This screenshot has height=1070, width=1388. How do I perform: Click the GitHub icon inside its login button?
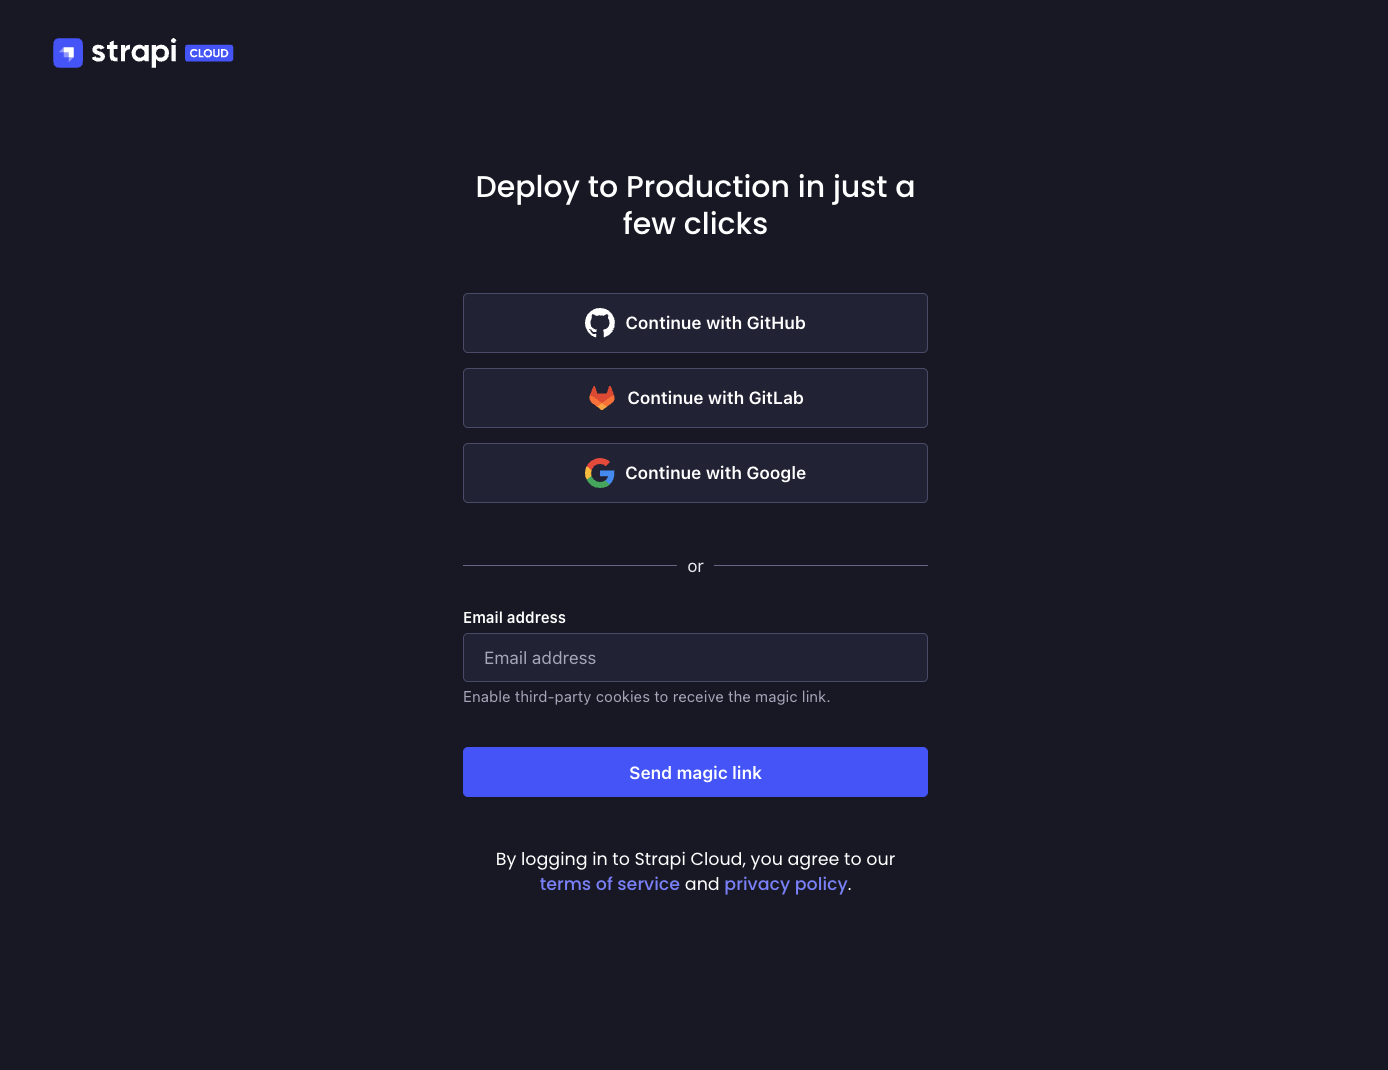pyautogui.click(x=600, y=322)
